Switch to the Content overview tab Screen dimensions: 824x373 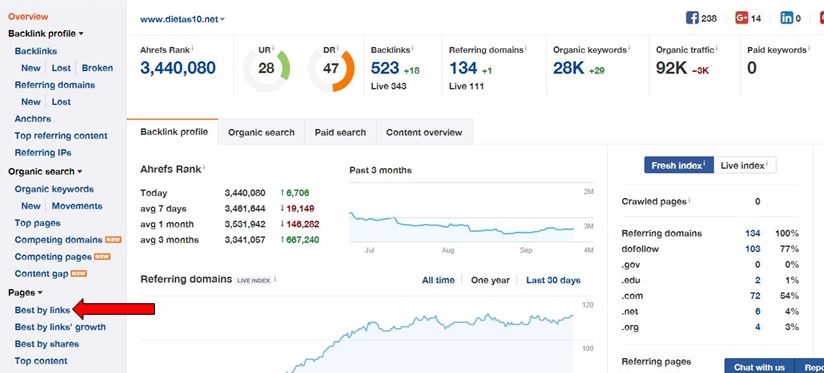[x=424, y=132]
